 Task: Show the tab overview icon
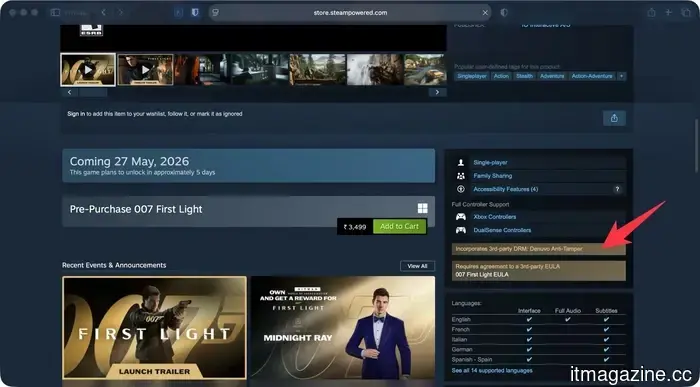pyautogui.click(x=686, y=12)
